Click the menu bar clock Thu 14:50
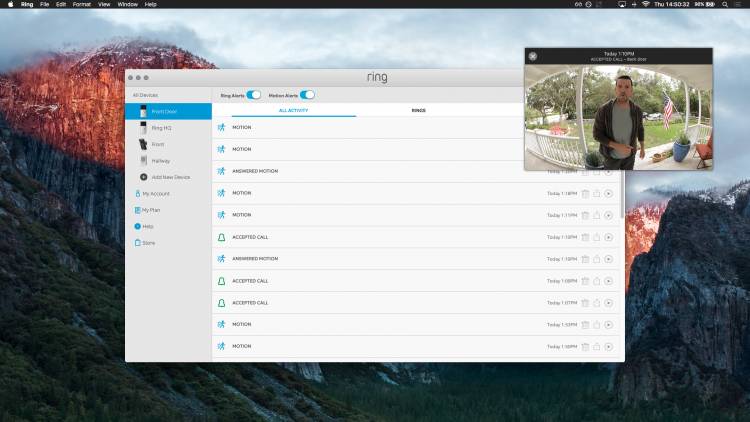This screenshot has width=750, height=422. [672, 4]
